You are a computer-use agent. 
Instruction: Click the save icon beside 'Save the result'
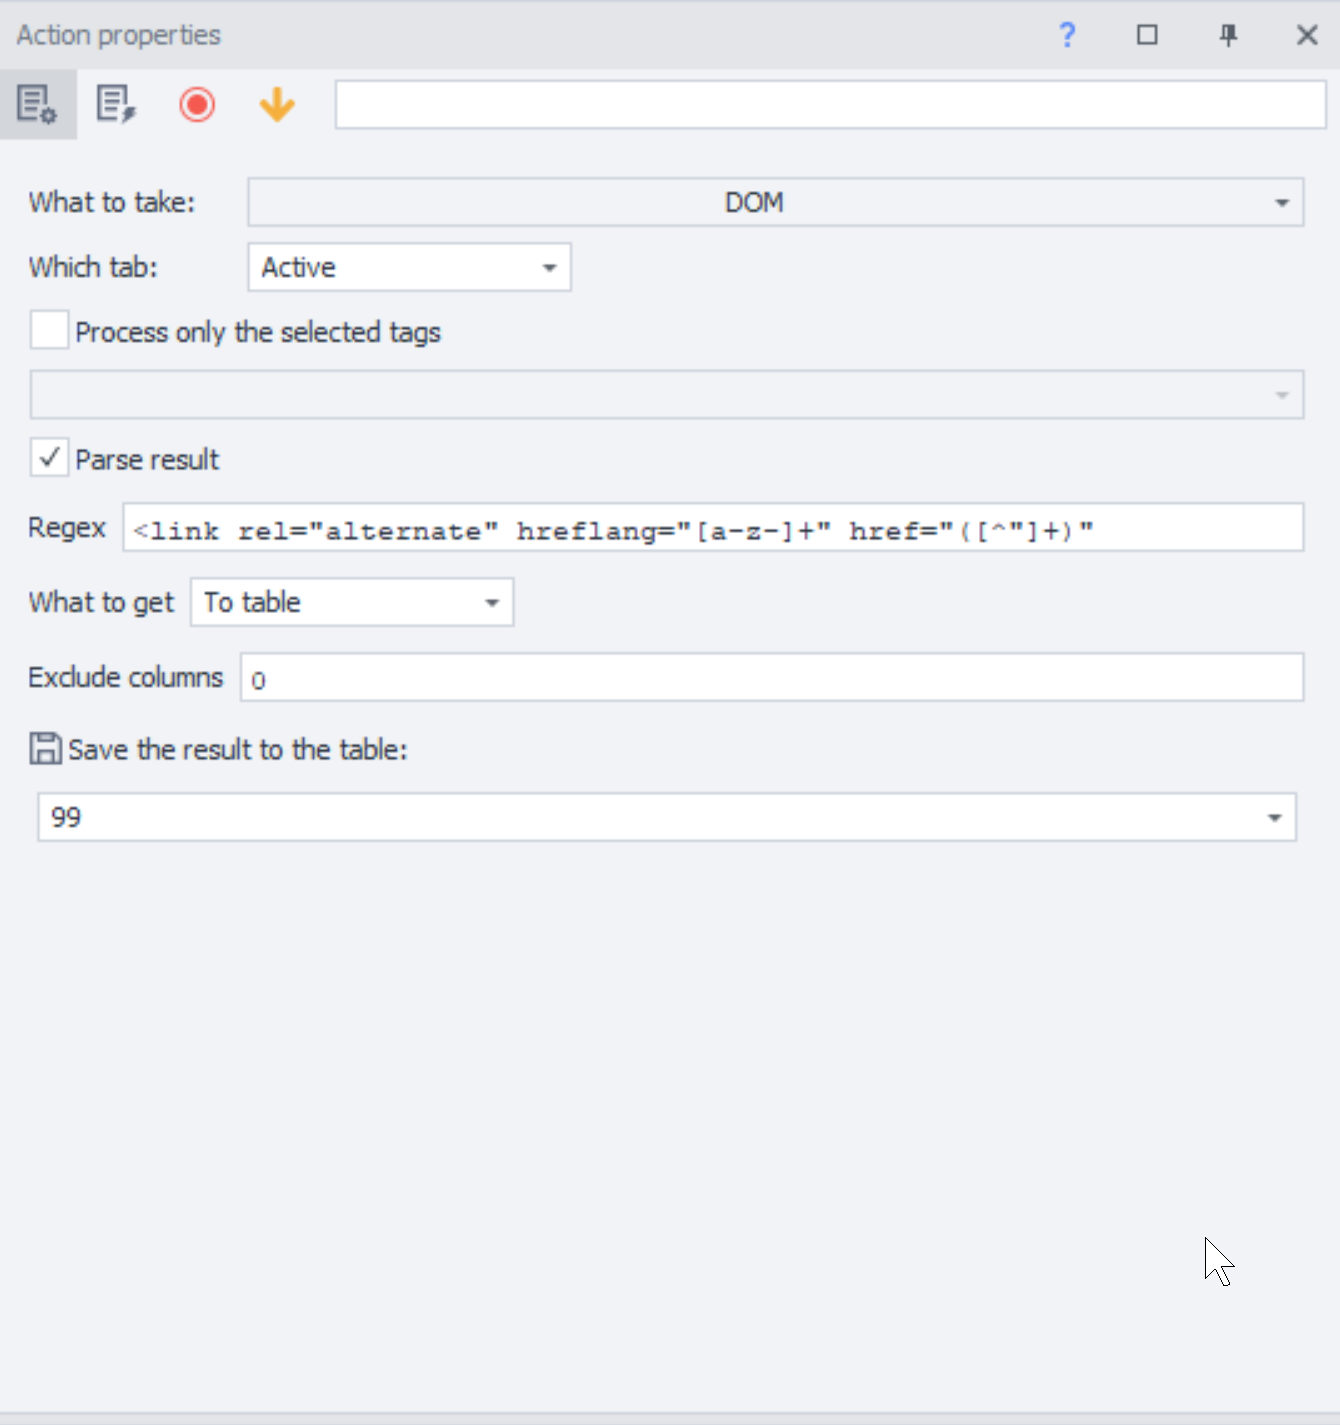tap(45, 749)
